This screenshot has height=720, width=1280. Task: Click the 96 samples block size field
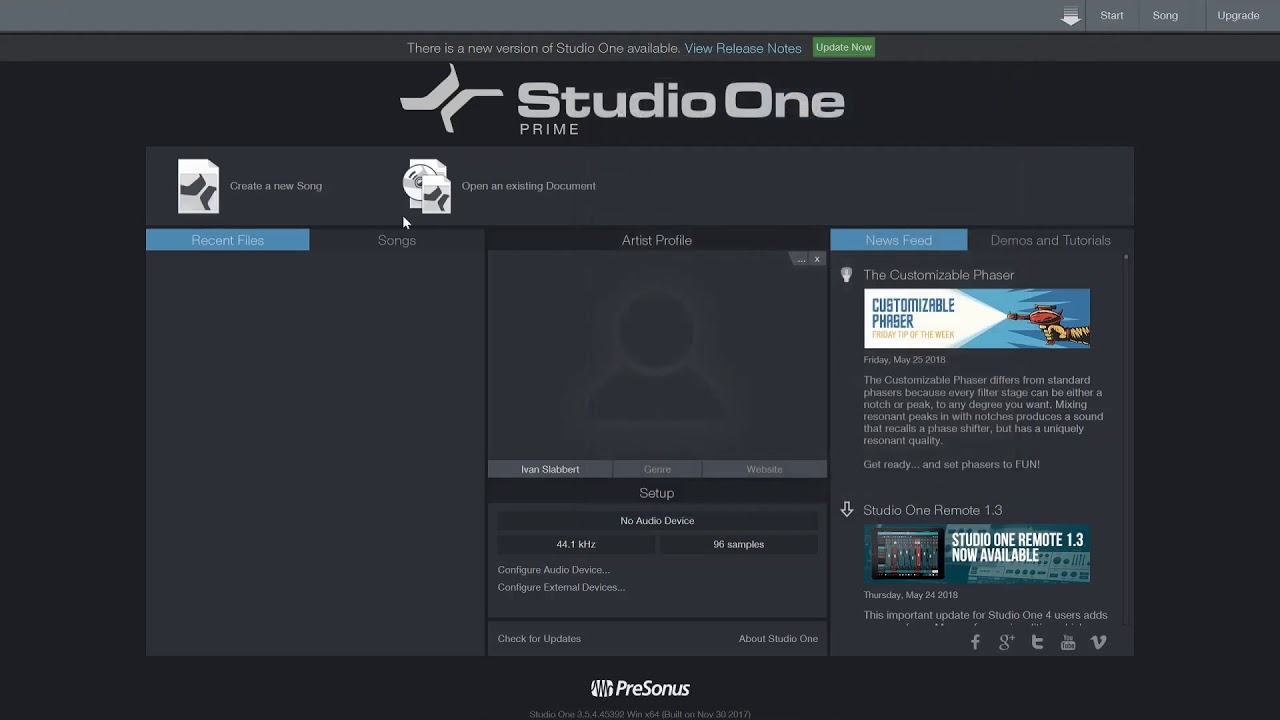click(738, 545)
